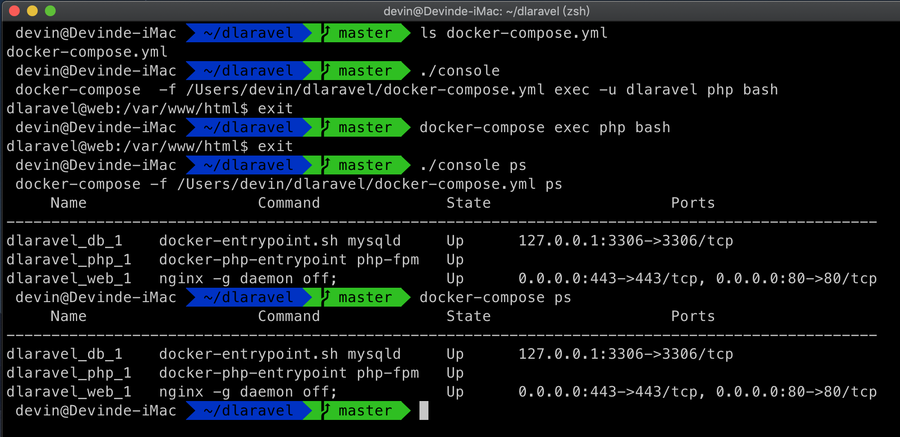Click the blue '~/dlaravel' segment on the 'ls' prompt

[248, 33]
